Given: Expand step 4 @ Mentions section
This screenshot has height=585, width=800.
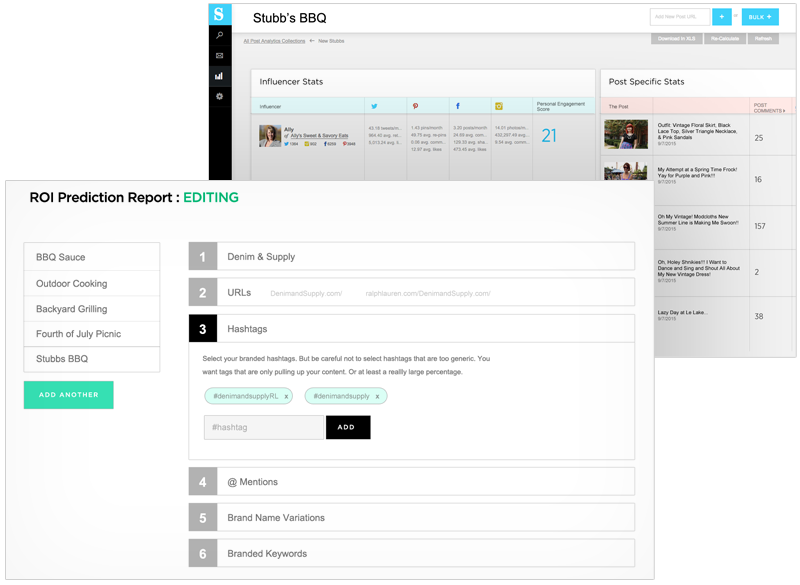Looking at the screenshot, I should 412,481.
